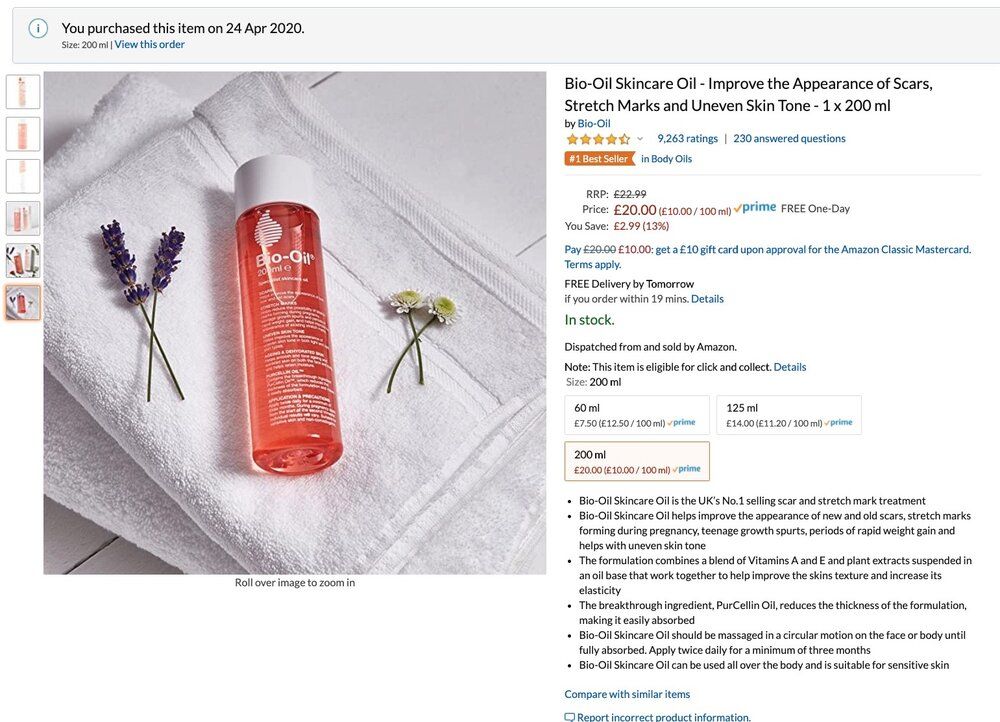1000x722 pixels.
Task: Open the 230 answered questions link
Action: click(789, 139)
